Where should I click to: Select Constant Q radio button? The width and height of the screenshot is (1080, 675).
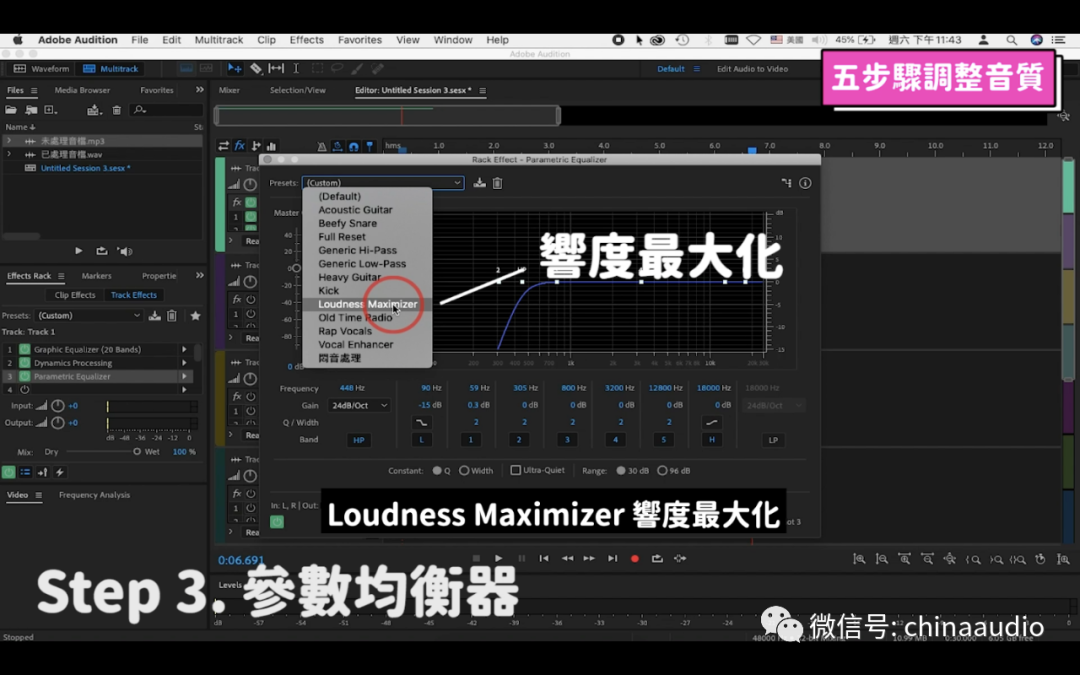pos(437,470)
